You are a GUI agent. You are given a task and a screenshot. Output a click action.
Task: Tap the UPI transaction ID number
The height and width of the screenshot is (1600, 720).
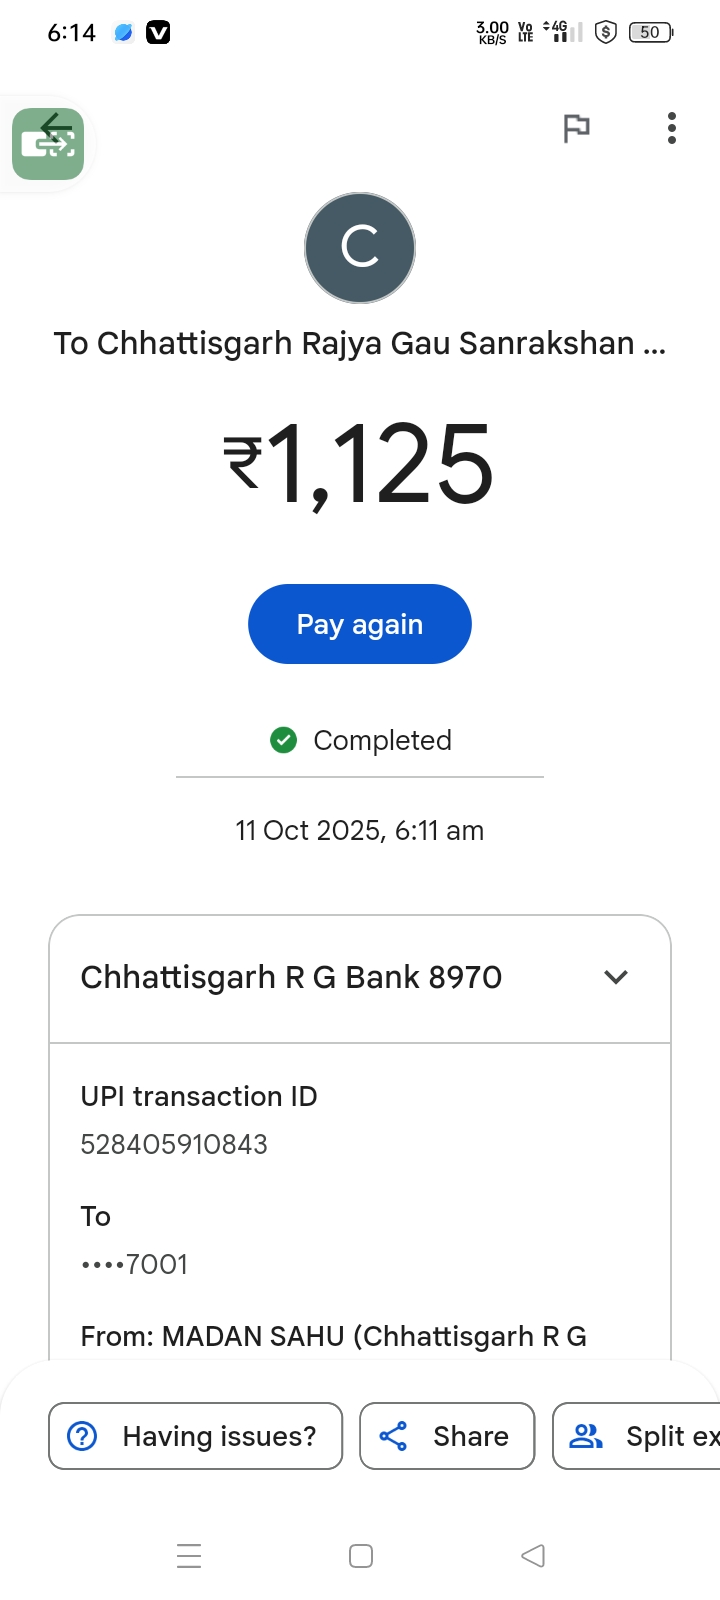(x=174, y=1144)
